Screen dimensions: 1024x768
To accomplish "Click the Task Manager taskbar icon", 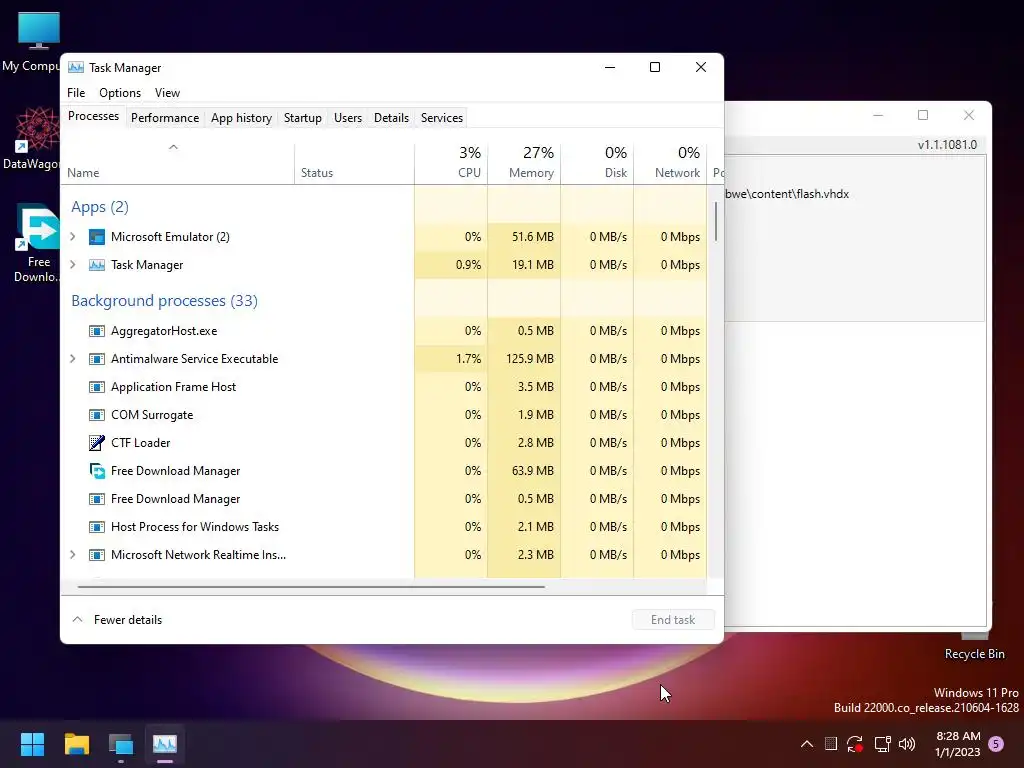I will pos(165,744).
